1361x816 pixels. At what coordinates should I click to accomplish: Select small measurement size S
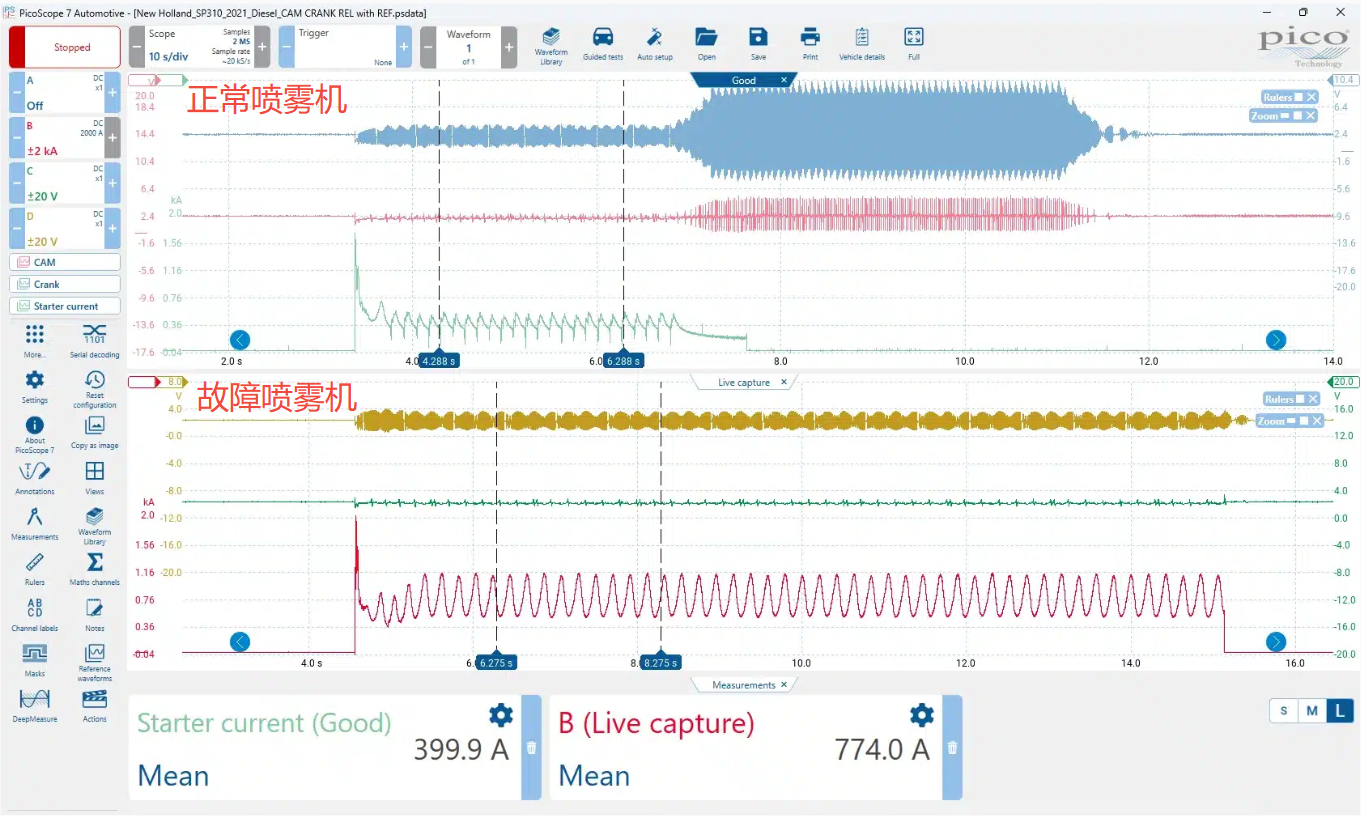point(1283,711)
